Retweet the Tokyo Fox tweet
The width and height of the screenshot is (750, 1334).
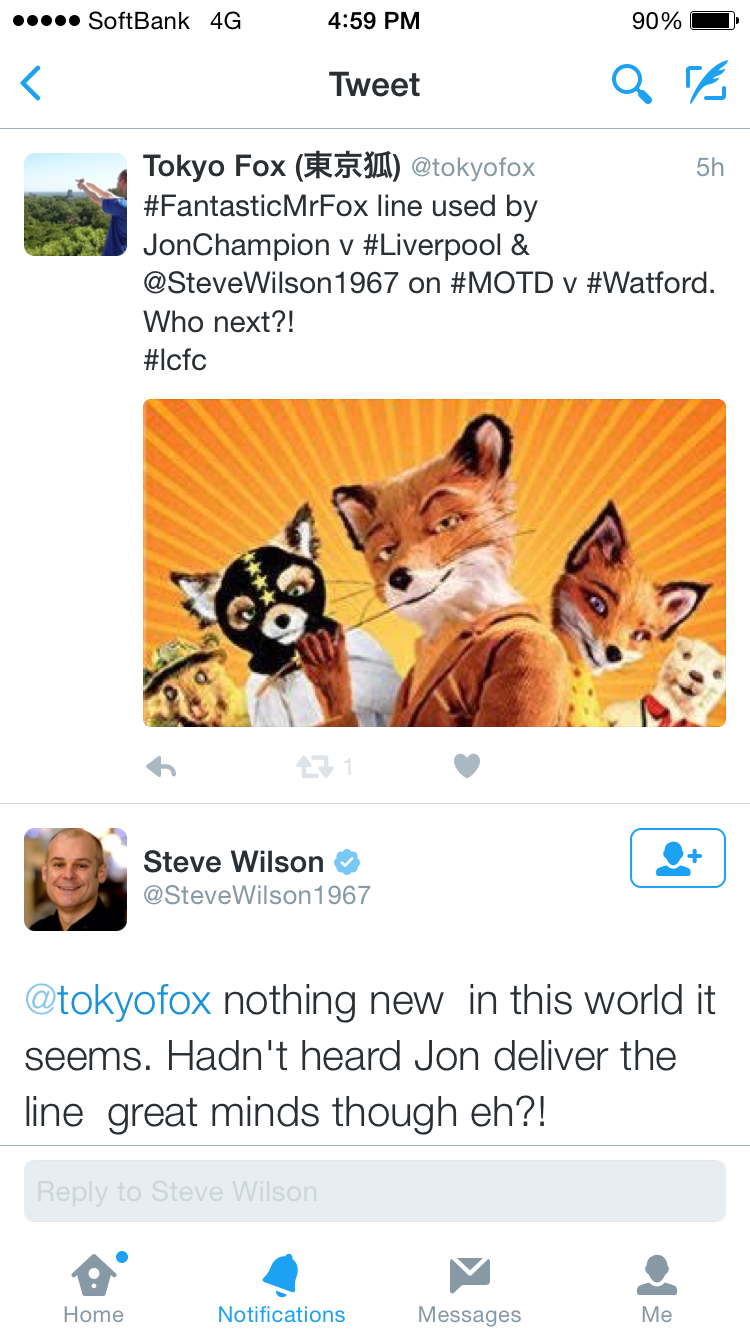(x=314, y=767)
